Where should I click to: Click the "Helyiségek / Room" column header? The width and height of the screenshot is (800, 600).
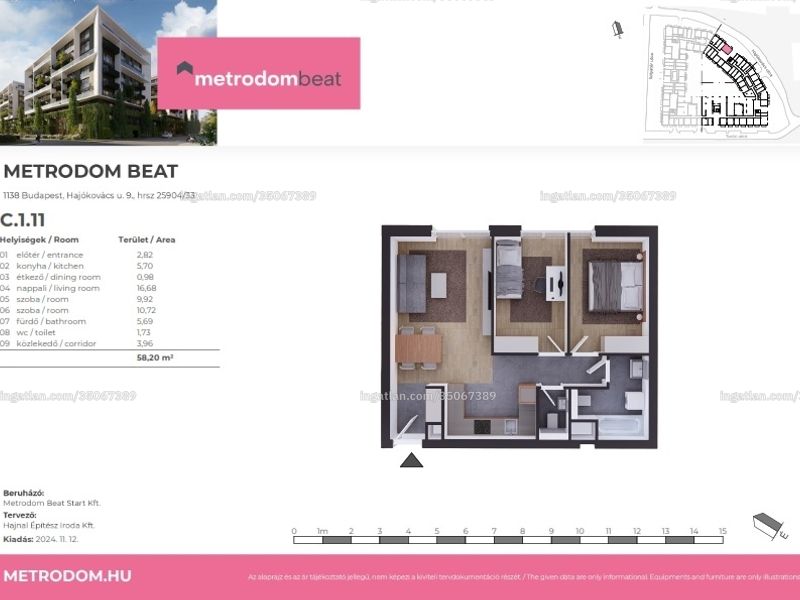pyautogui.click(x=40, y=239)
